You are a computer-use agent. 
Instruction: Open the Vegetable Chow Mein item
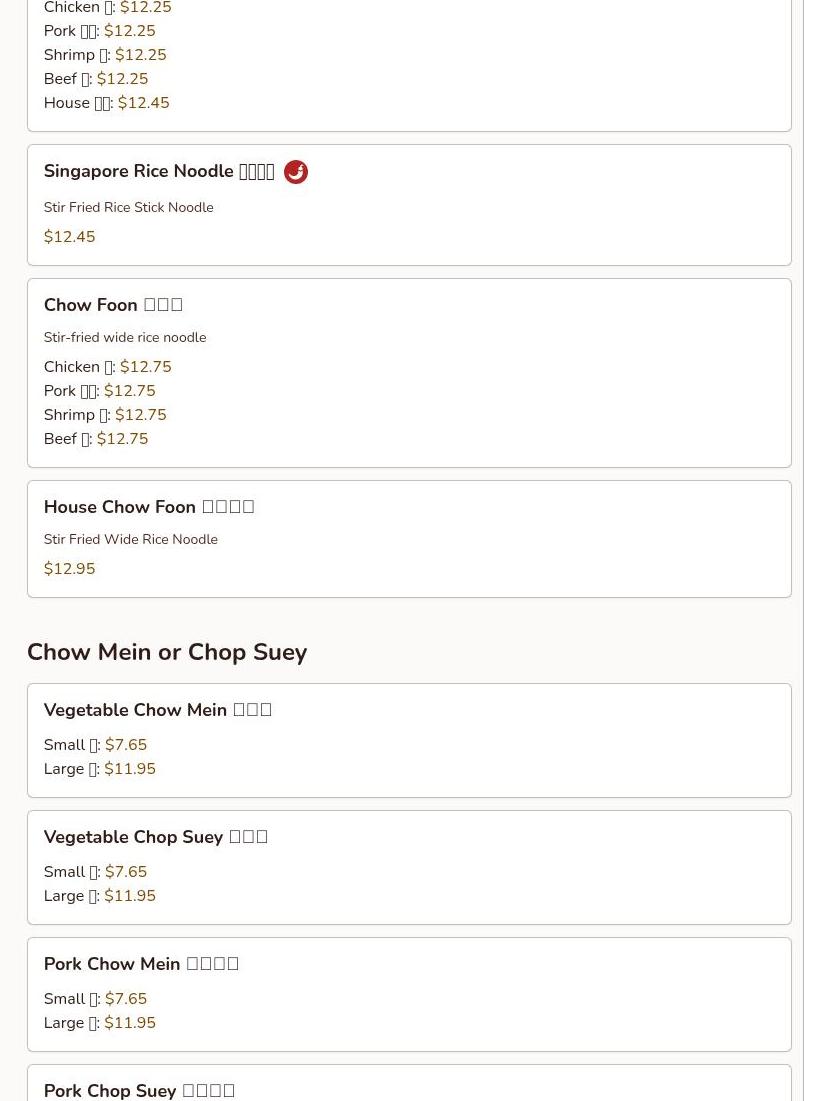pos(157,710)
